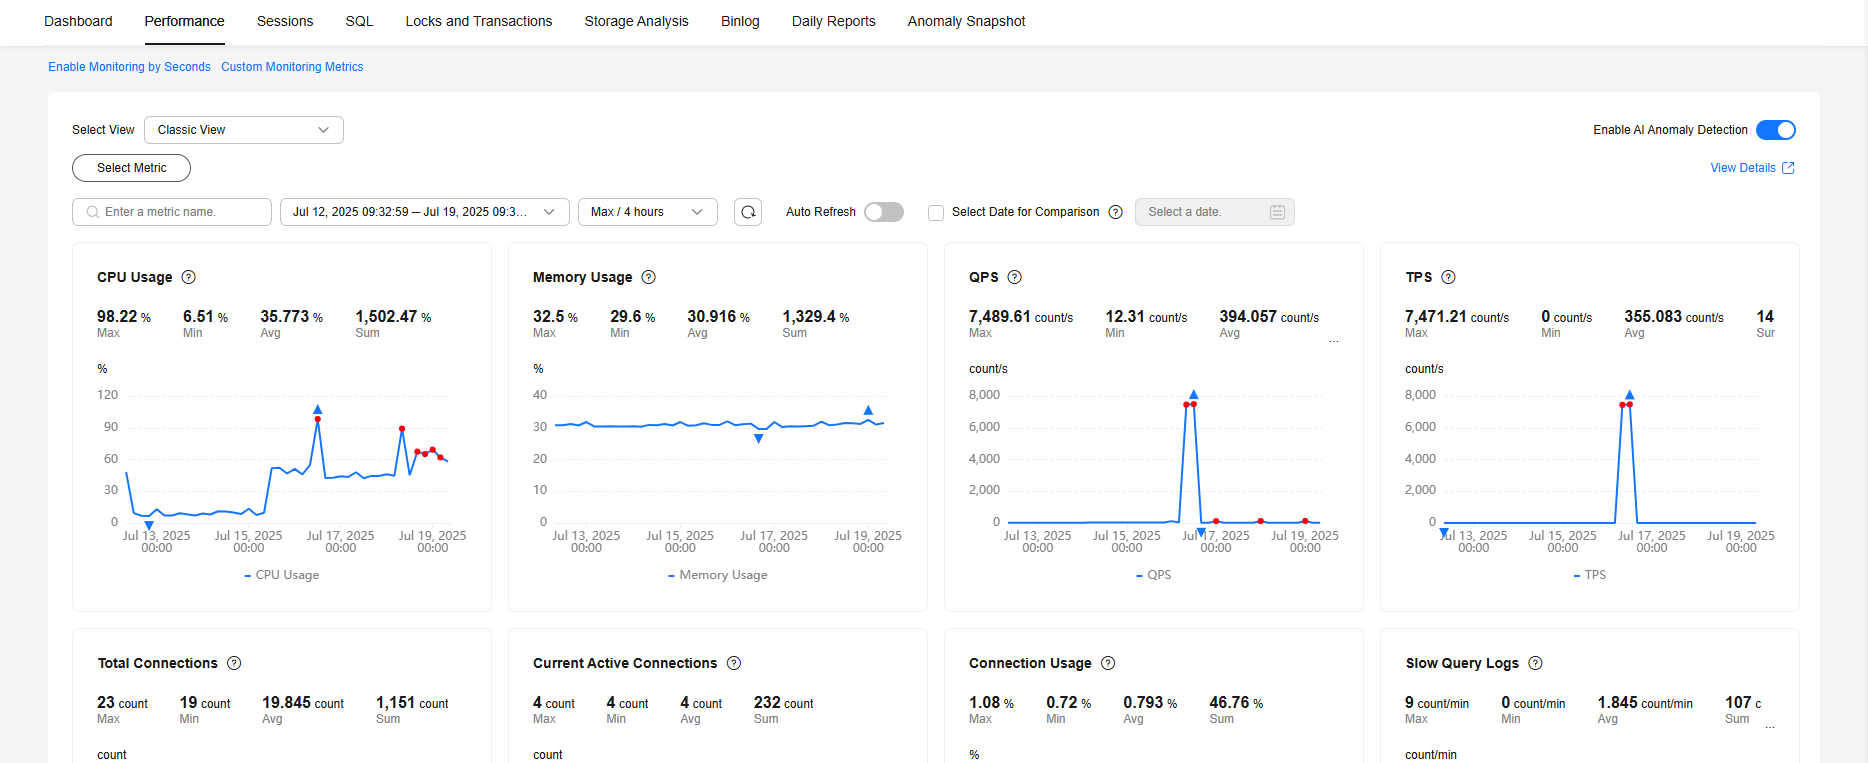This screenshot has width=1868, height=763.
Task: Click the Connection Usage help icon
Action: [x=1108, y=663]
